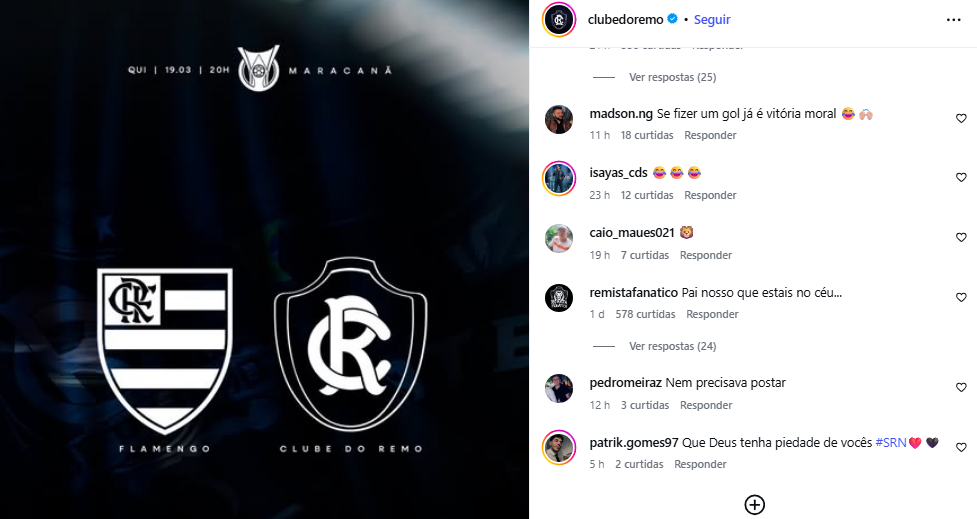Reply to pedromeiraz's comment via Responder
The image size is (977, 519).
click(706, 405)
